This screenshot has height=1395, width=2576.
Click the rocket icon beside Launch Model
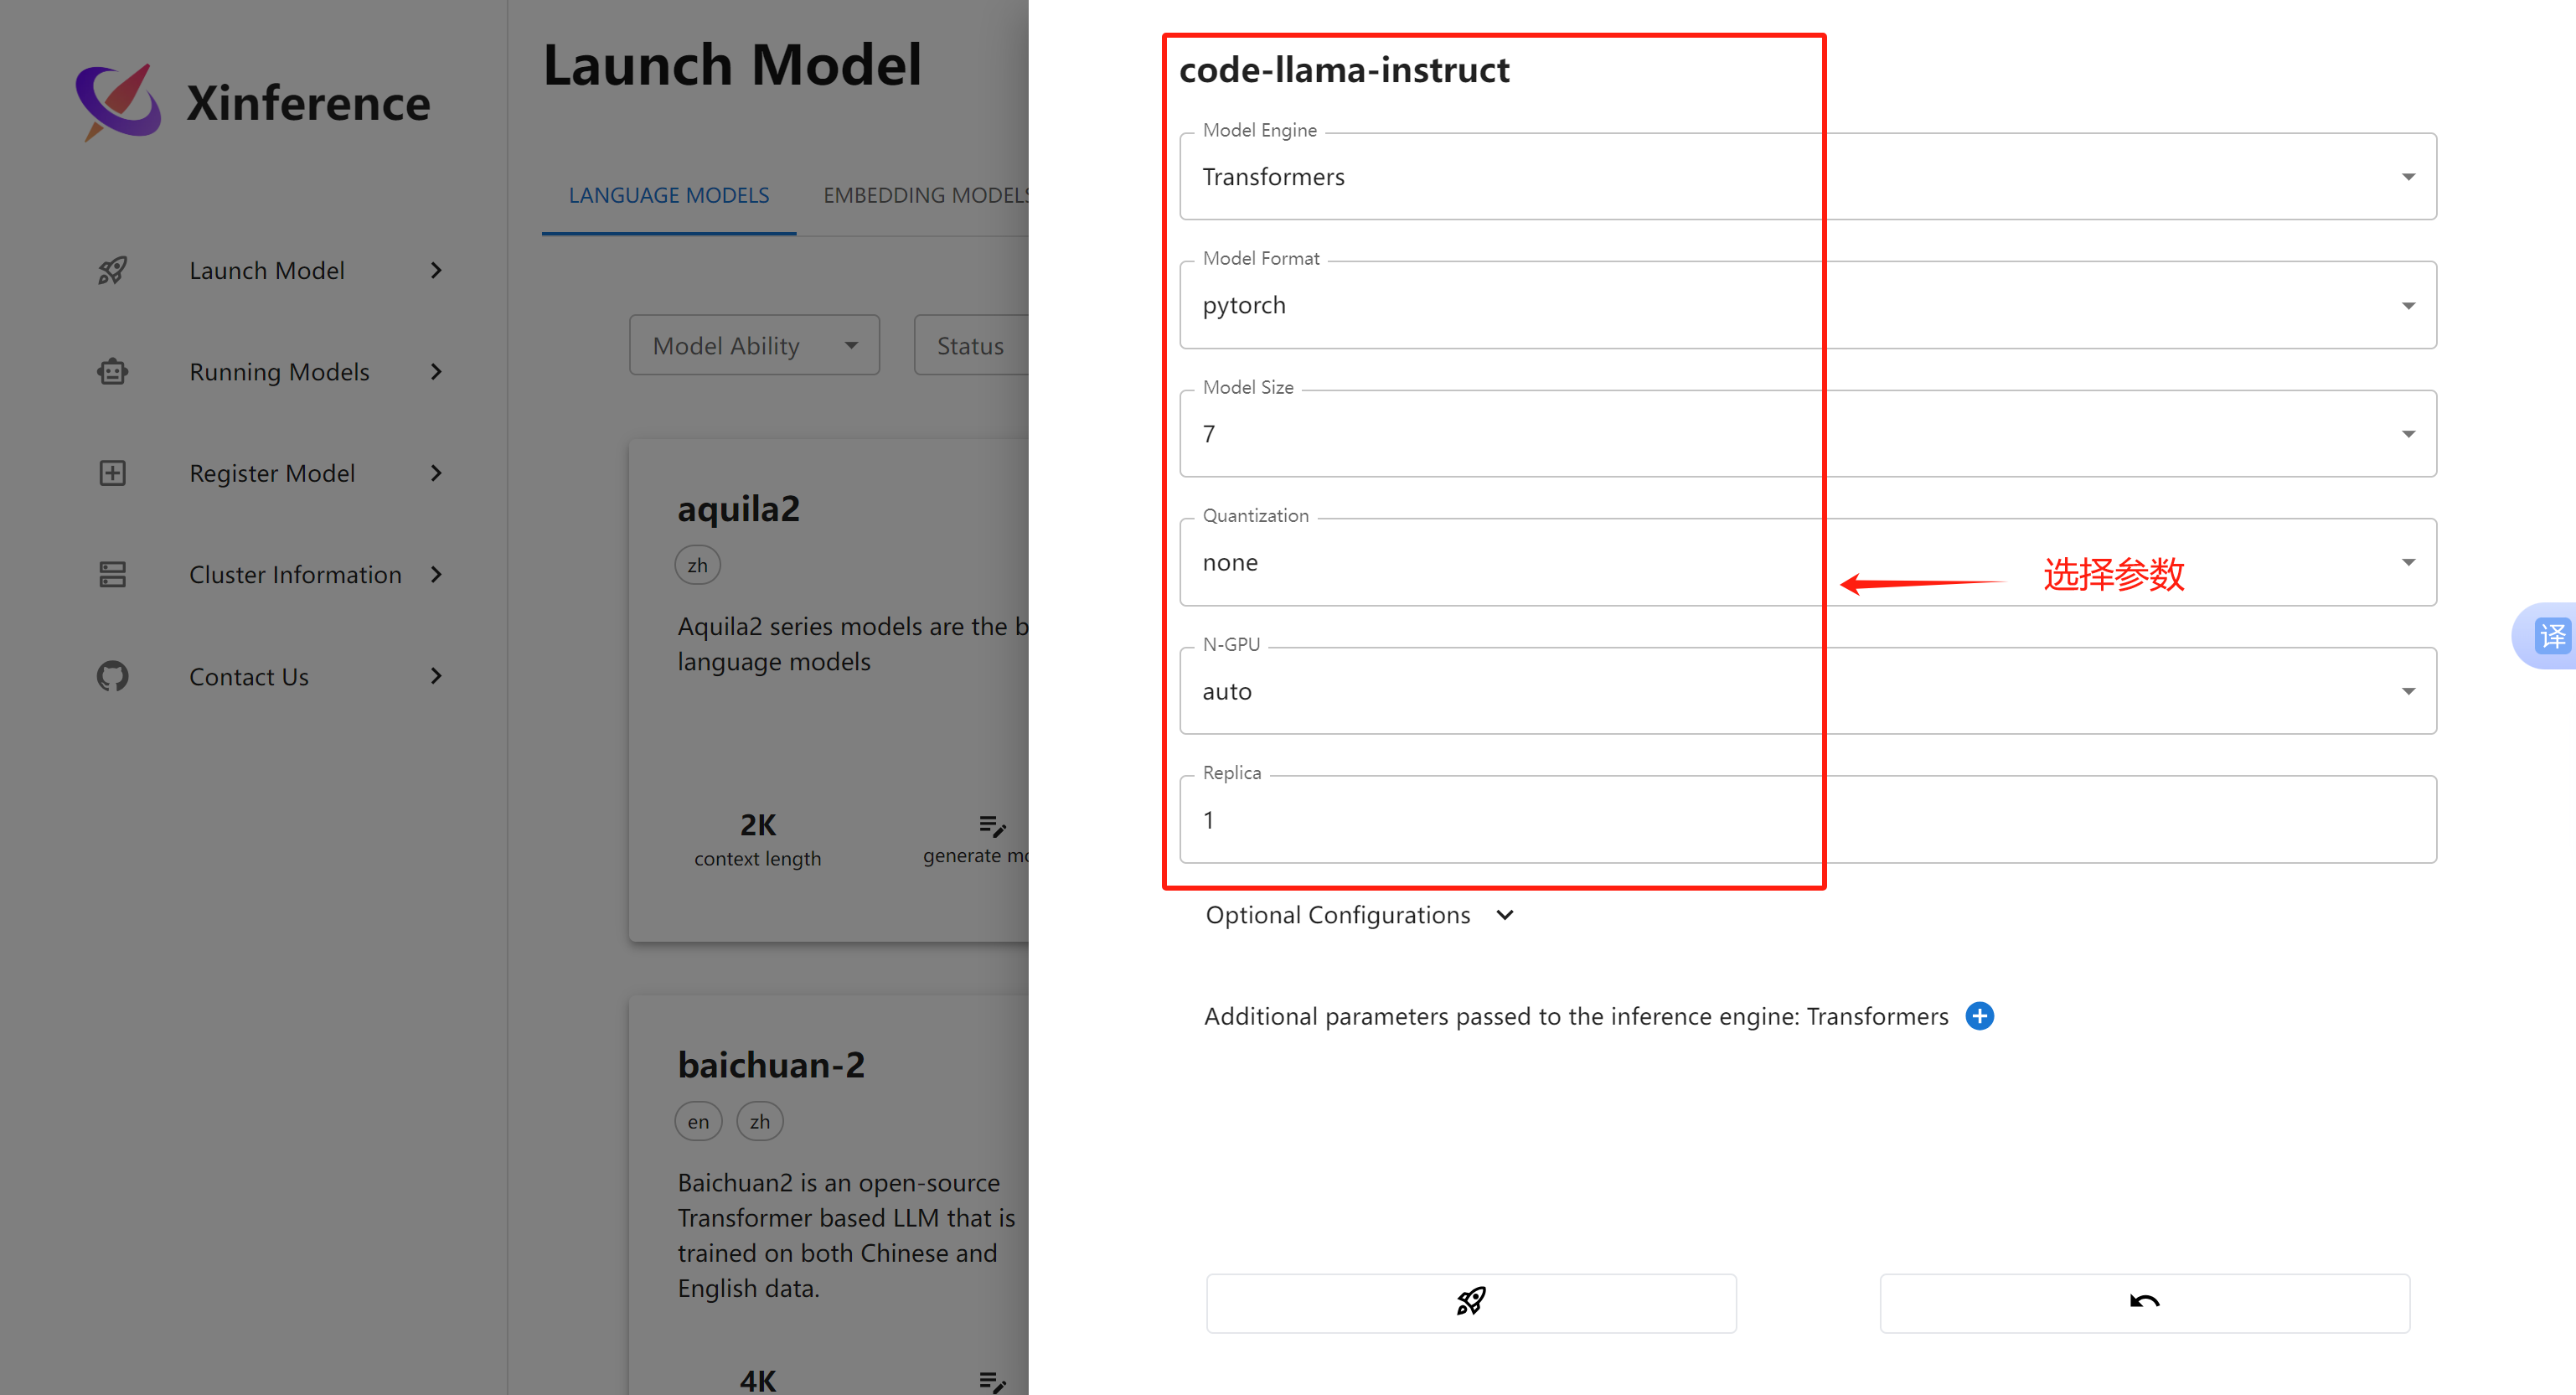pyautogui.click(x=112, y=270)
